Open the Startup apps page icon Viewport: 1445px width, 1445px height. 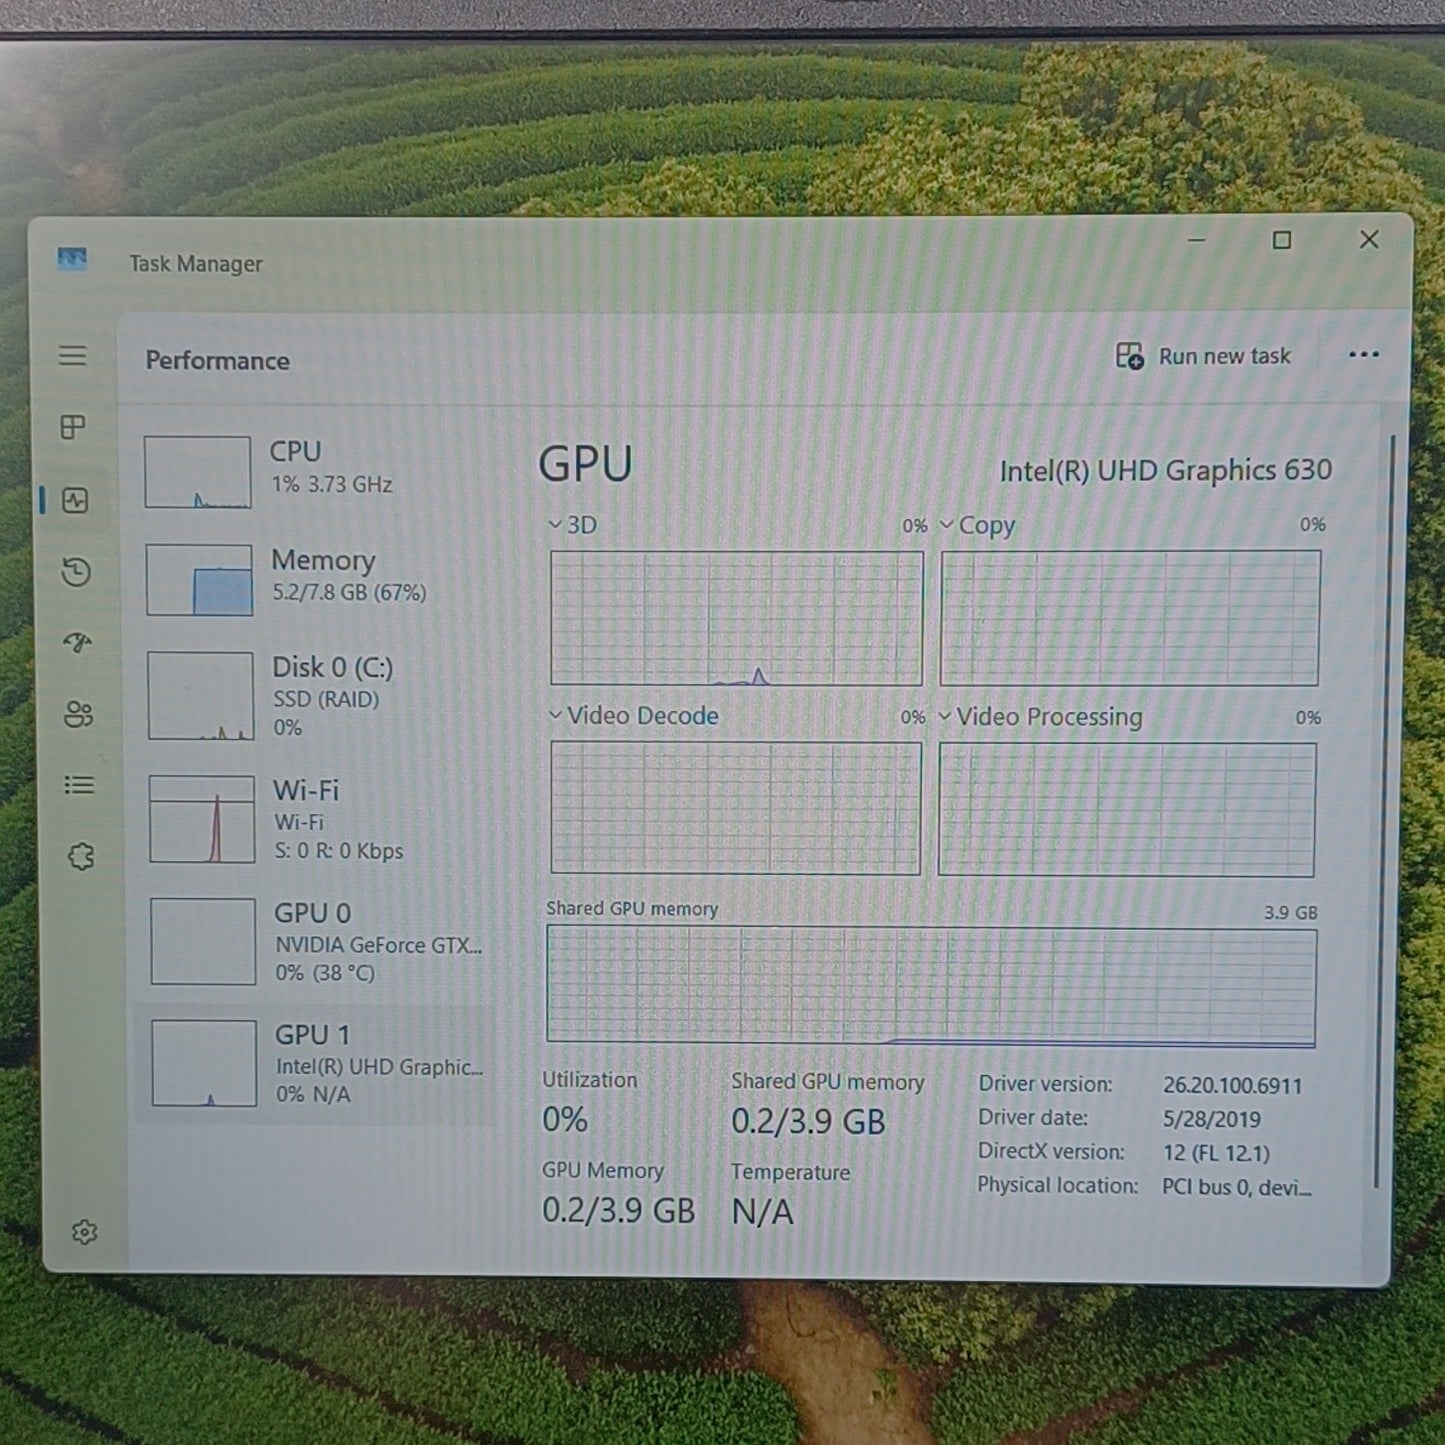(77, 642)
